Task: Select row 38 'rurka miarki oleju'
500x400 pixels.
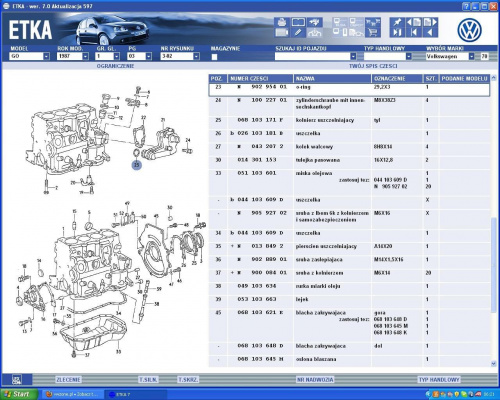Action: click(349, 286)
